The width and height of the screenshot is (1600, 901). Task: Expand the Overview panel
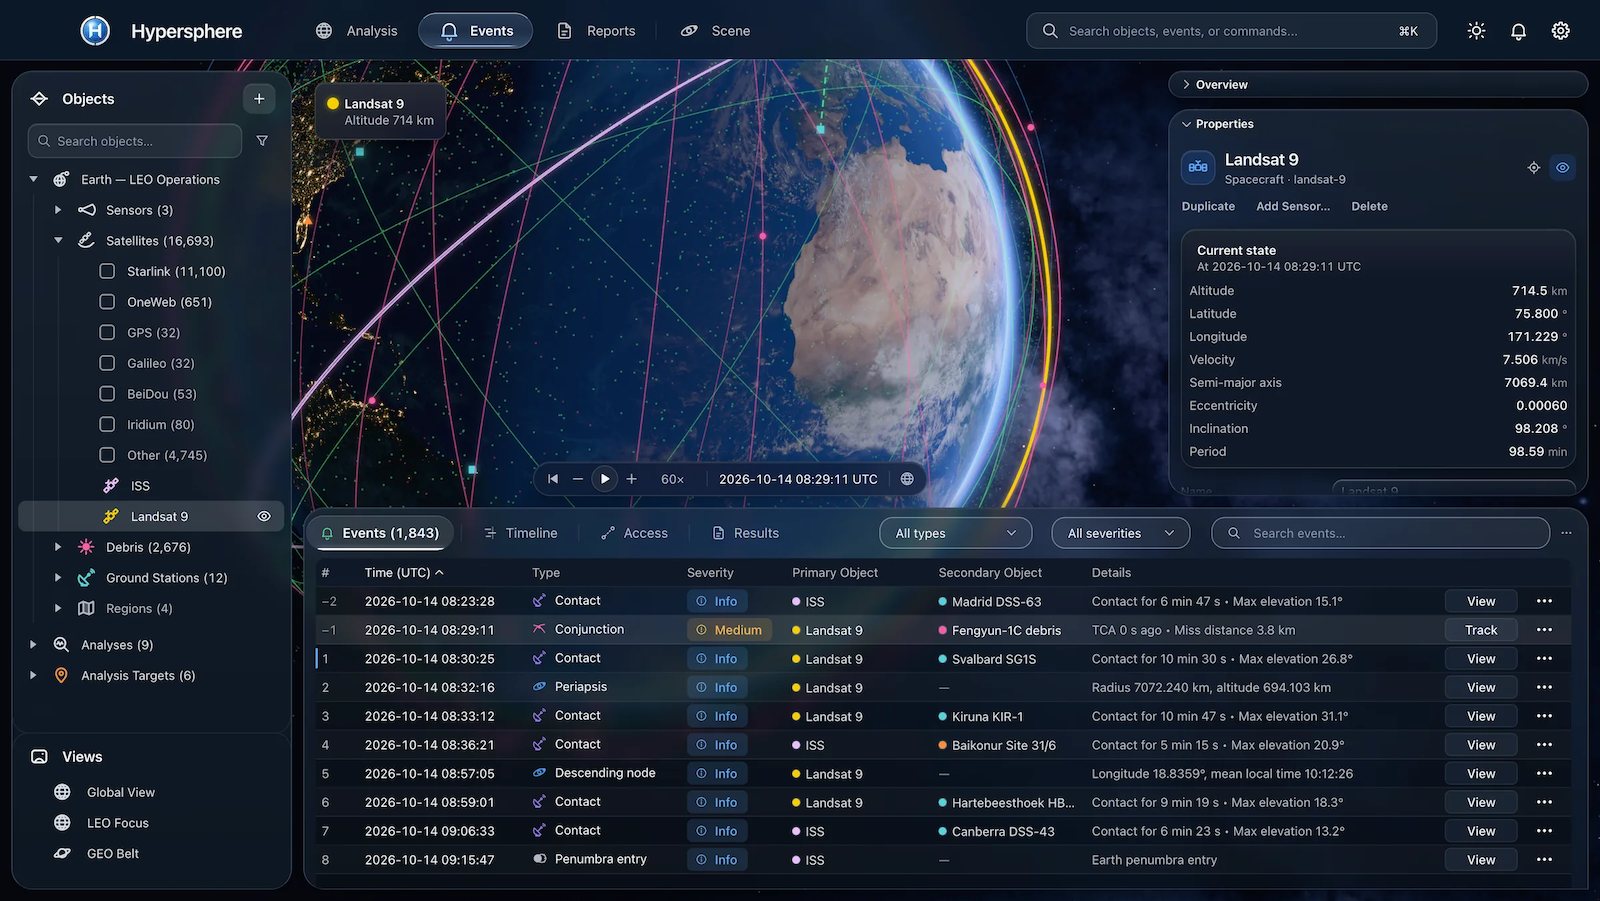1378,84
